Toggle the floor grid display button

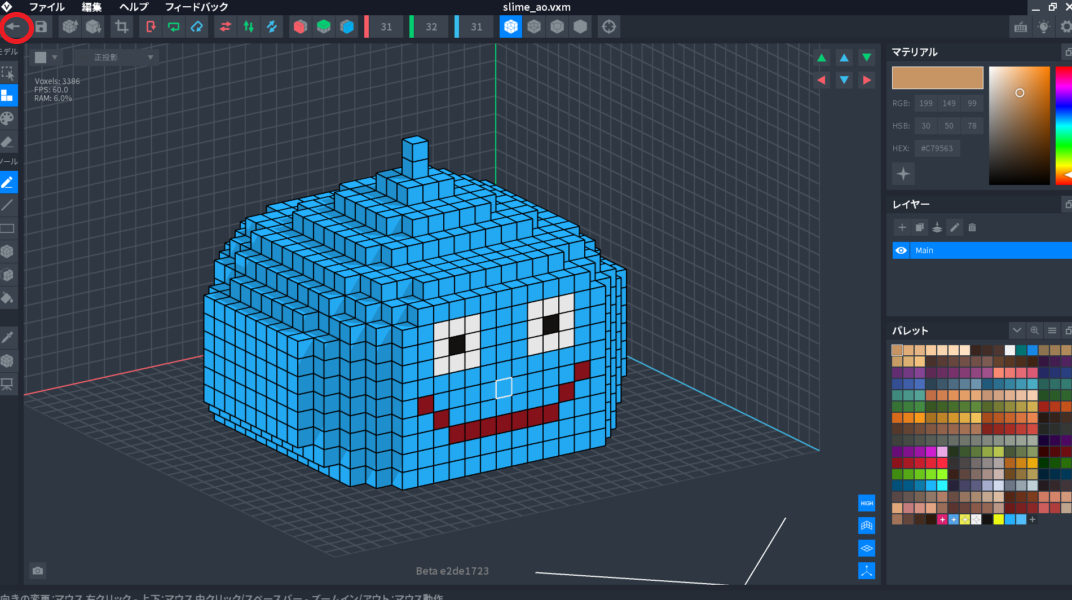[866, 548]
